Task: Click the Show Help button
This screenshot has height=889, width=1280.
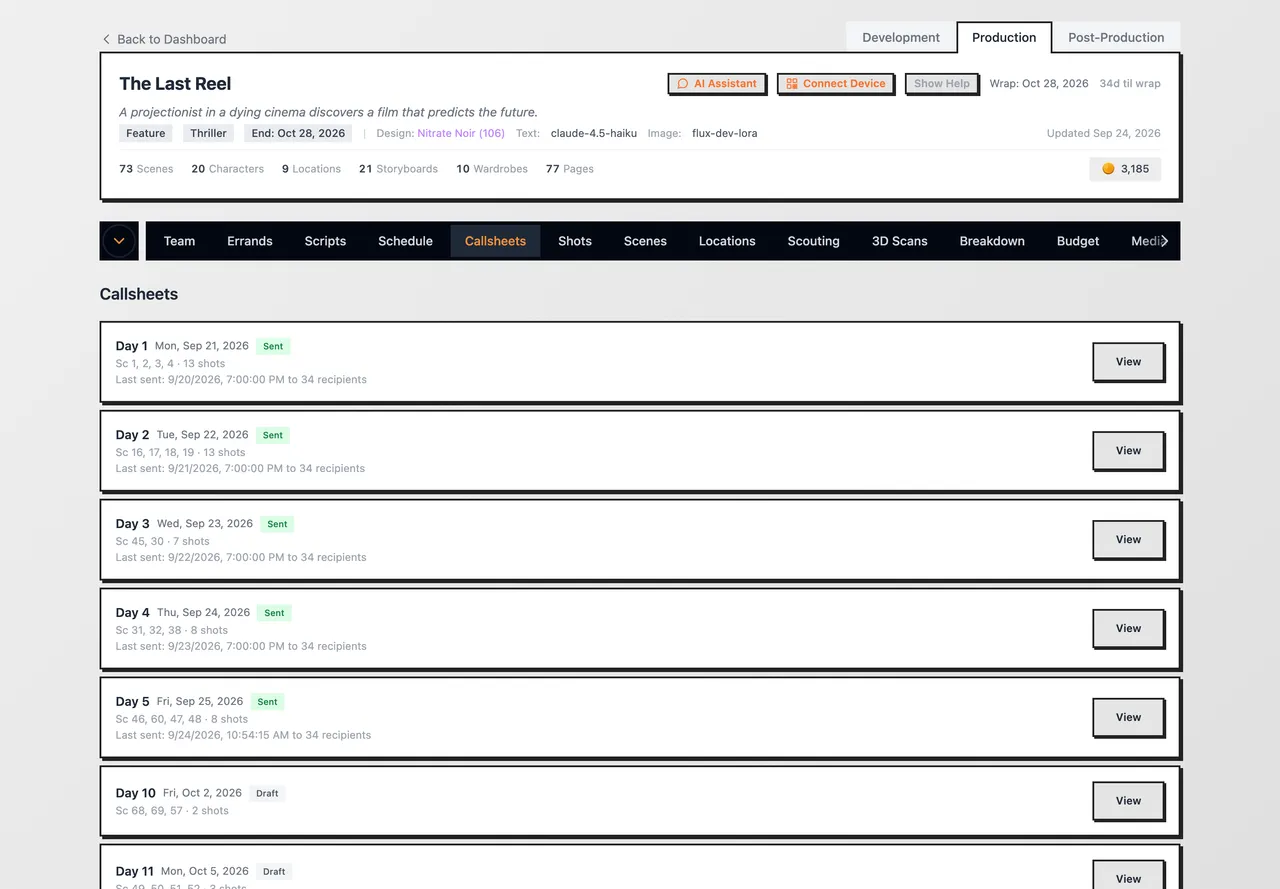Action: point(942,84)
